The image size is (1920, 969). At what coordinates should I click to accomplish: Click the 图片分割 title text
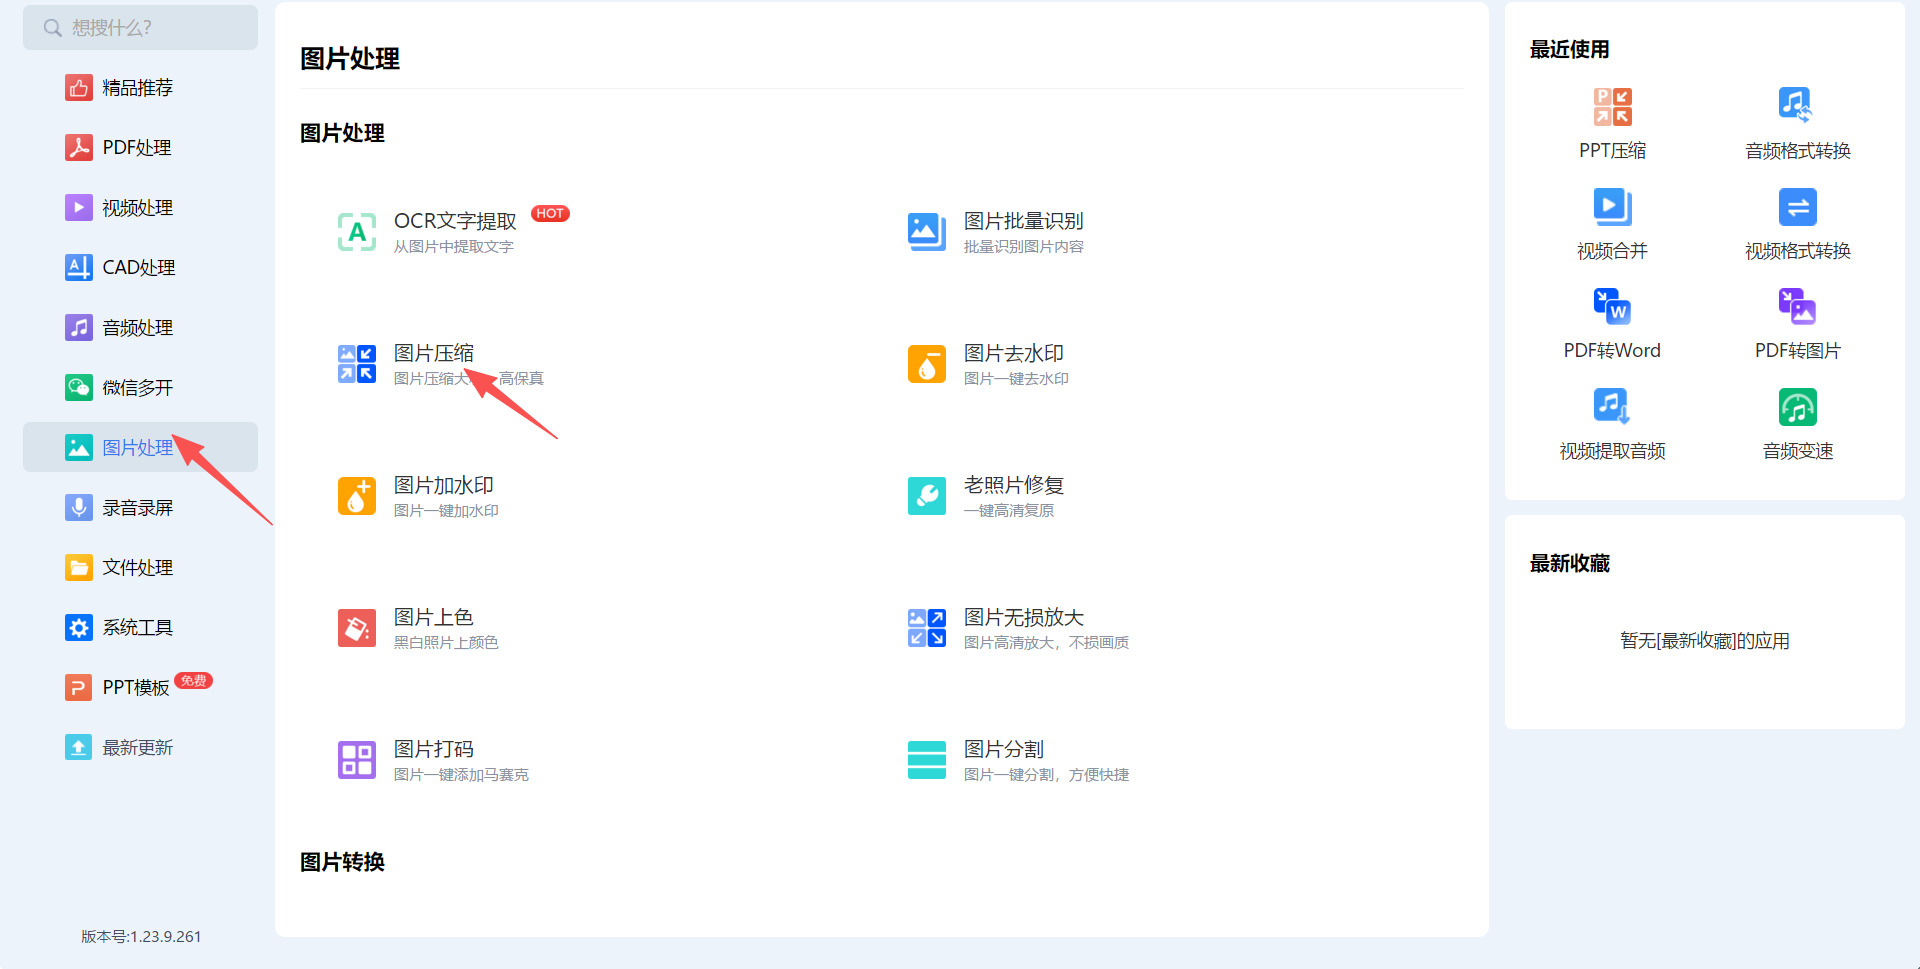1004,749
